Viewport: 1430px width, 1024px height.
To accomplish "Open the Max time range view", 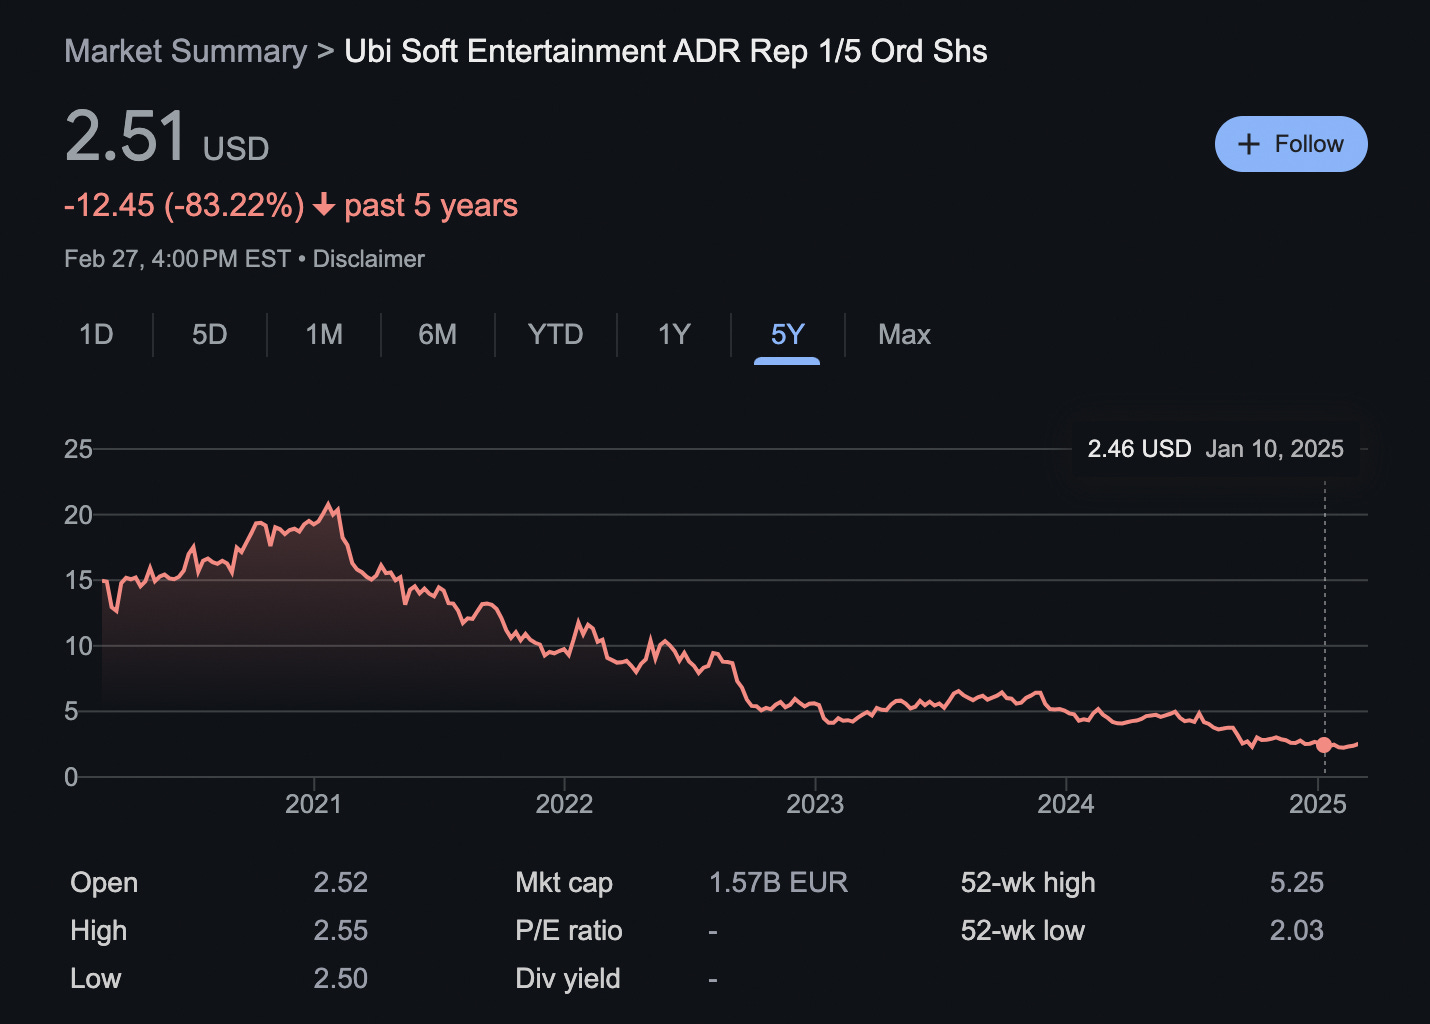I will (x=903, y=335).
